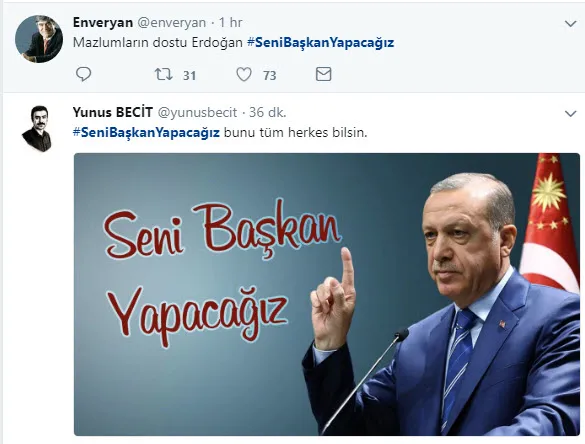Open the 36 dk. tweet timestamp
Image resolution: width=585 pixels, height=444 pixels.
point(268,112)
